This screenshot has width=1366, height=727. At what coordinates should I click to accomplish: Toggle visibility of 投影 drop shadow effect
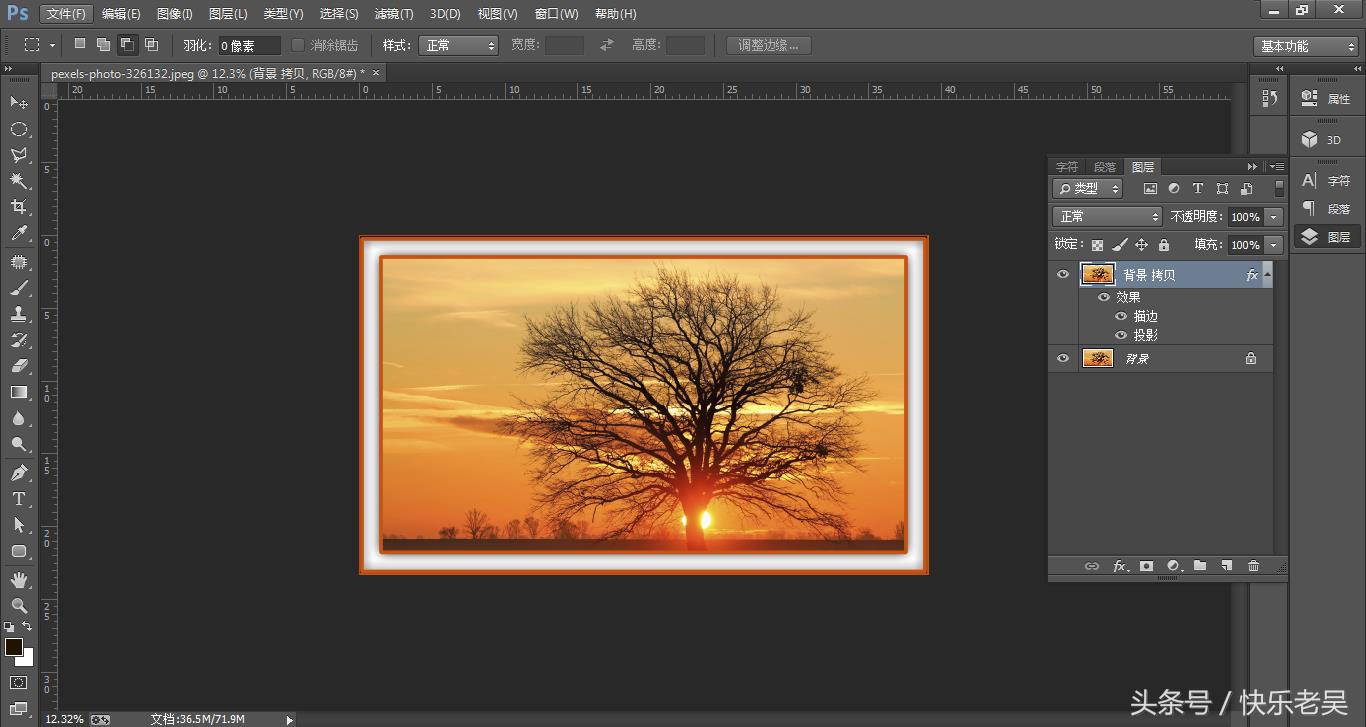click(x=1121, y=335)
